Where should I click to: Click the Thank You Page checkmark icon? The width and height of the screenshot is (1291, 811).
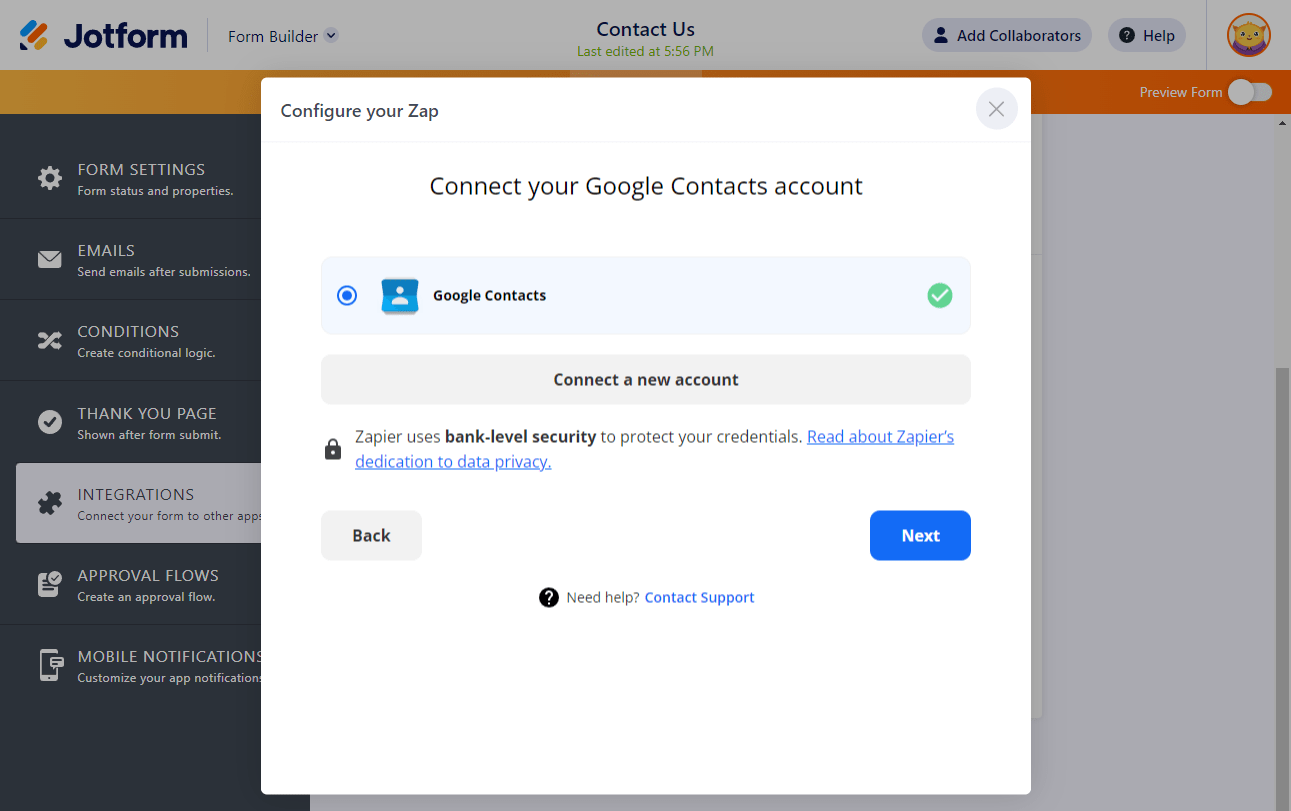(50, 422)
